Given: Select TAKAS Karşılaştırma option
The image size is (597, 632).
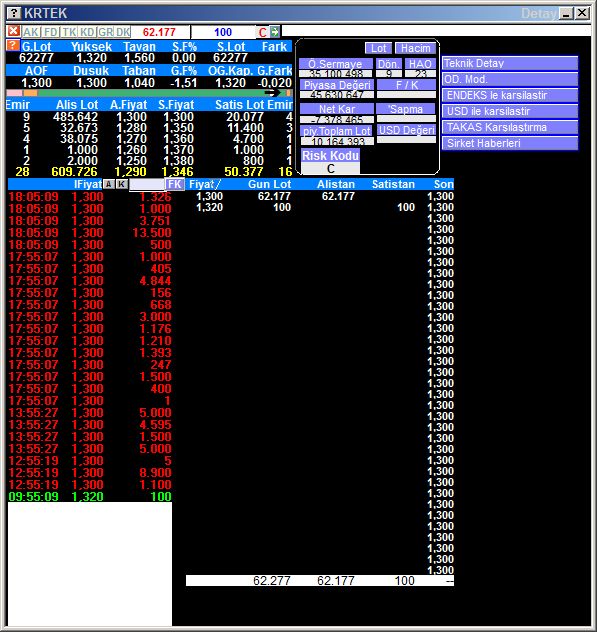Looking at the screenshot, I should click(x=510, y=127).
